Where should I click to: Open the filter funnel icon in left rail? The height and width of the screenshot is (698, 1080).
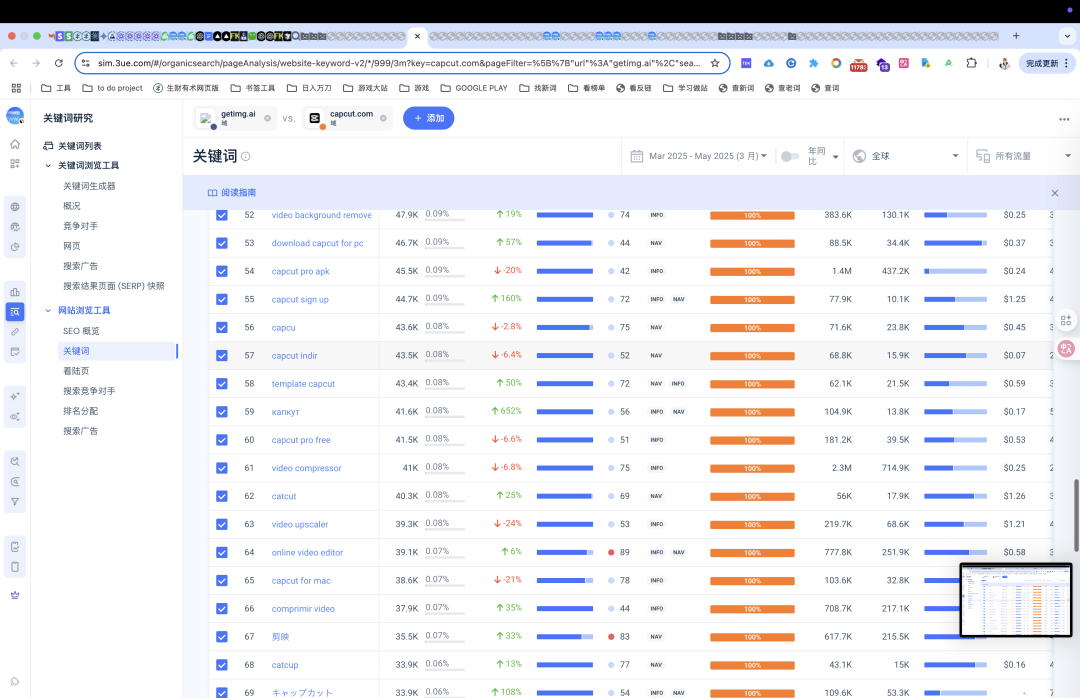pyautogui.click(x=15, y=502)
